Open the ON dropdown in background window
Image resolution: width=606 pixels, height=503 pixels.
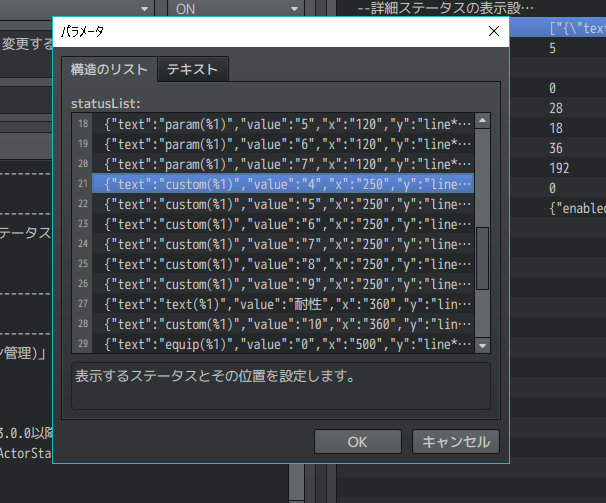pyautogui.click(x=236, y=9)
